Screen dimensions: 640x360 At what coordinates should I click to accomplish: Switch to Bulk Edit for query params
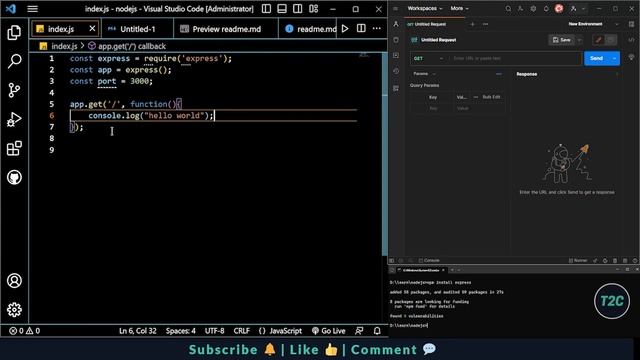[x=491, y=97]
